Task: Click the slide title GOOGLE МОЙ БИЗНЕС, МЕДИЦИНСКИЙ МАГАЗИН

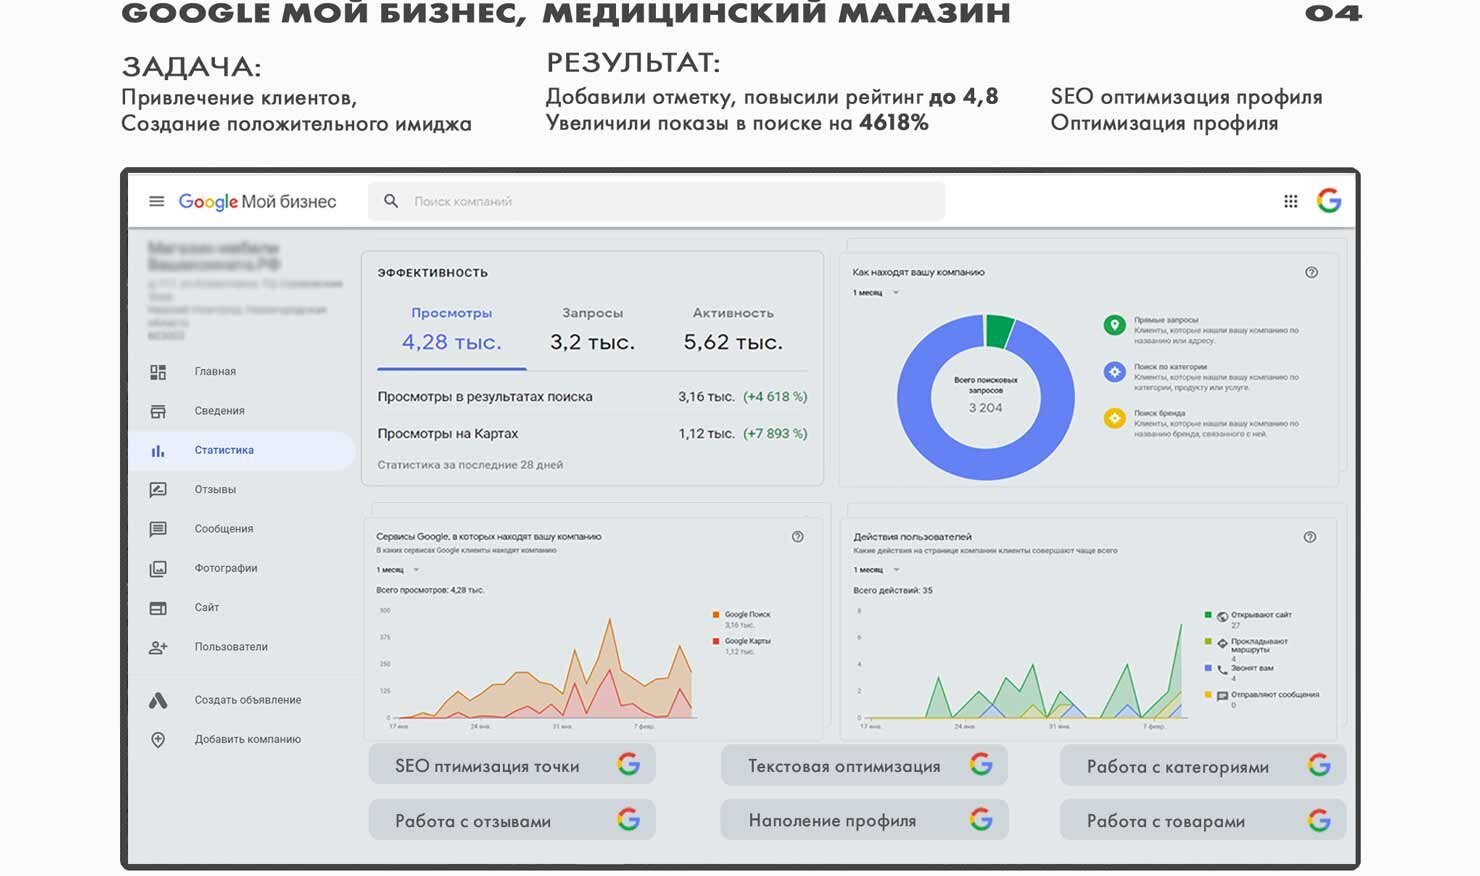Action: (566, 13)
